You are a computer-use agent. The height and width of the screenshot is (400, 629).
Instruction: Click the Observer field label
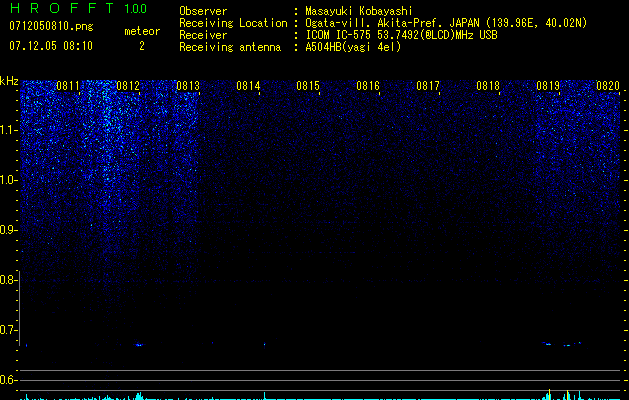point(203,11)
